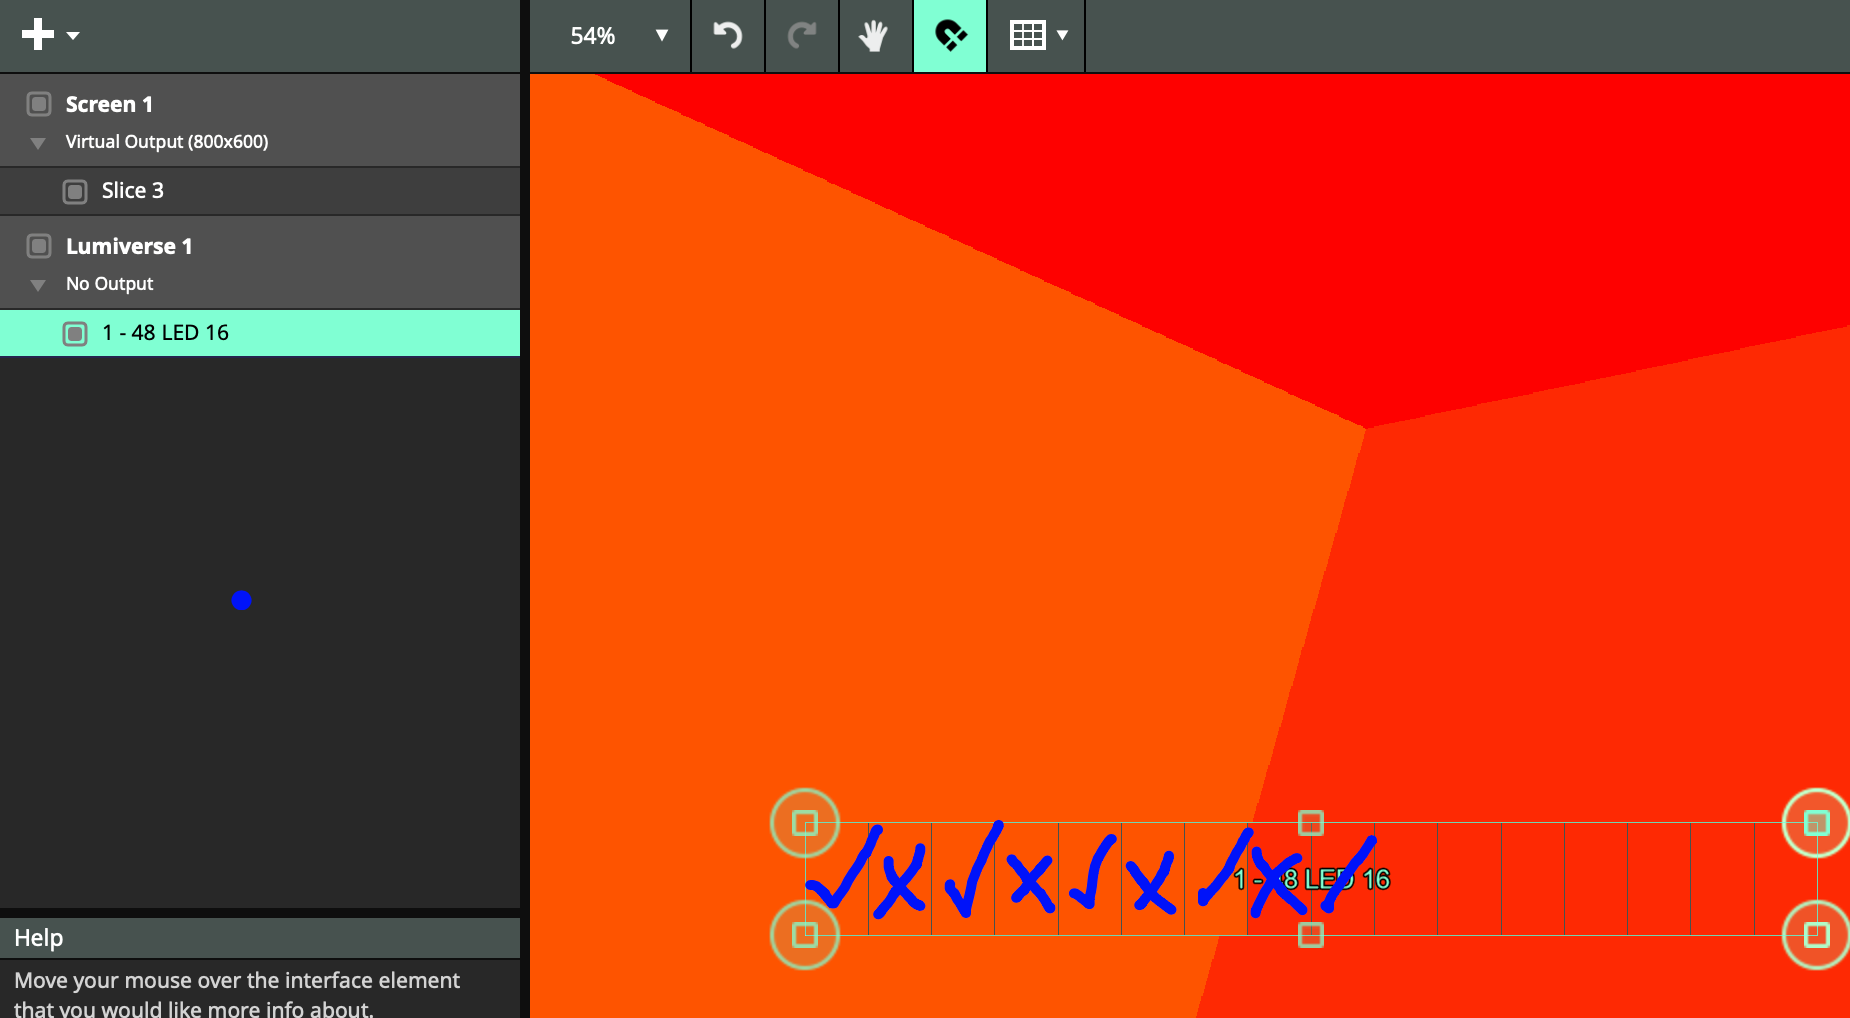Click the redo arrow icon

pos(802,36)
